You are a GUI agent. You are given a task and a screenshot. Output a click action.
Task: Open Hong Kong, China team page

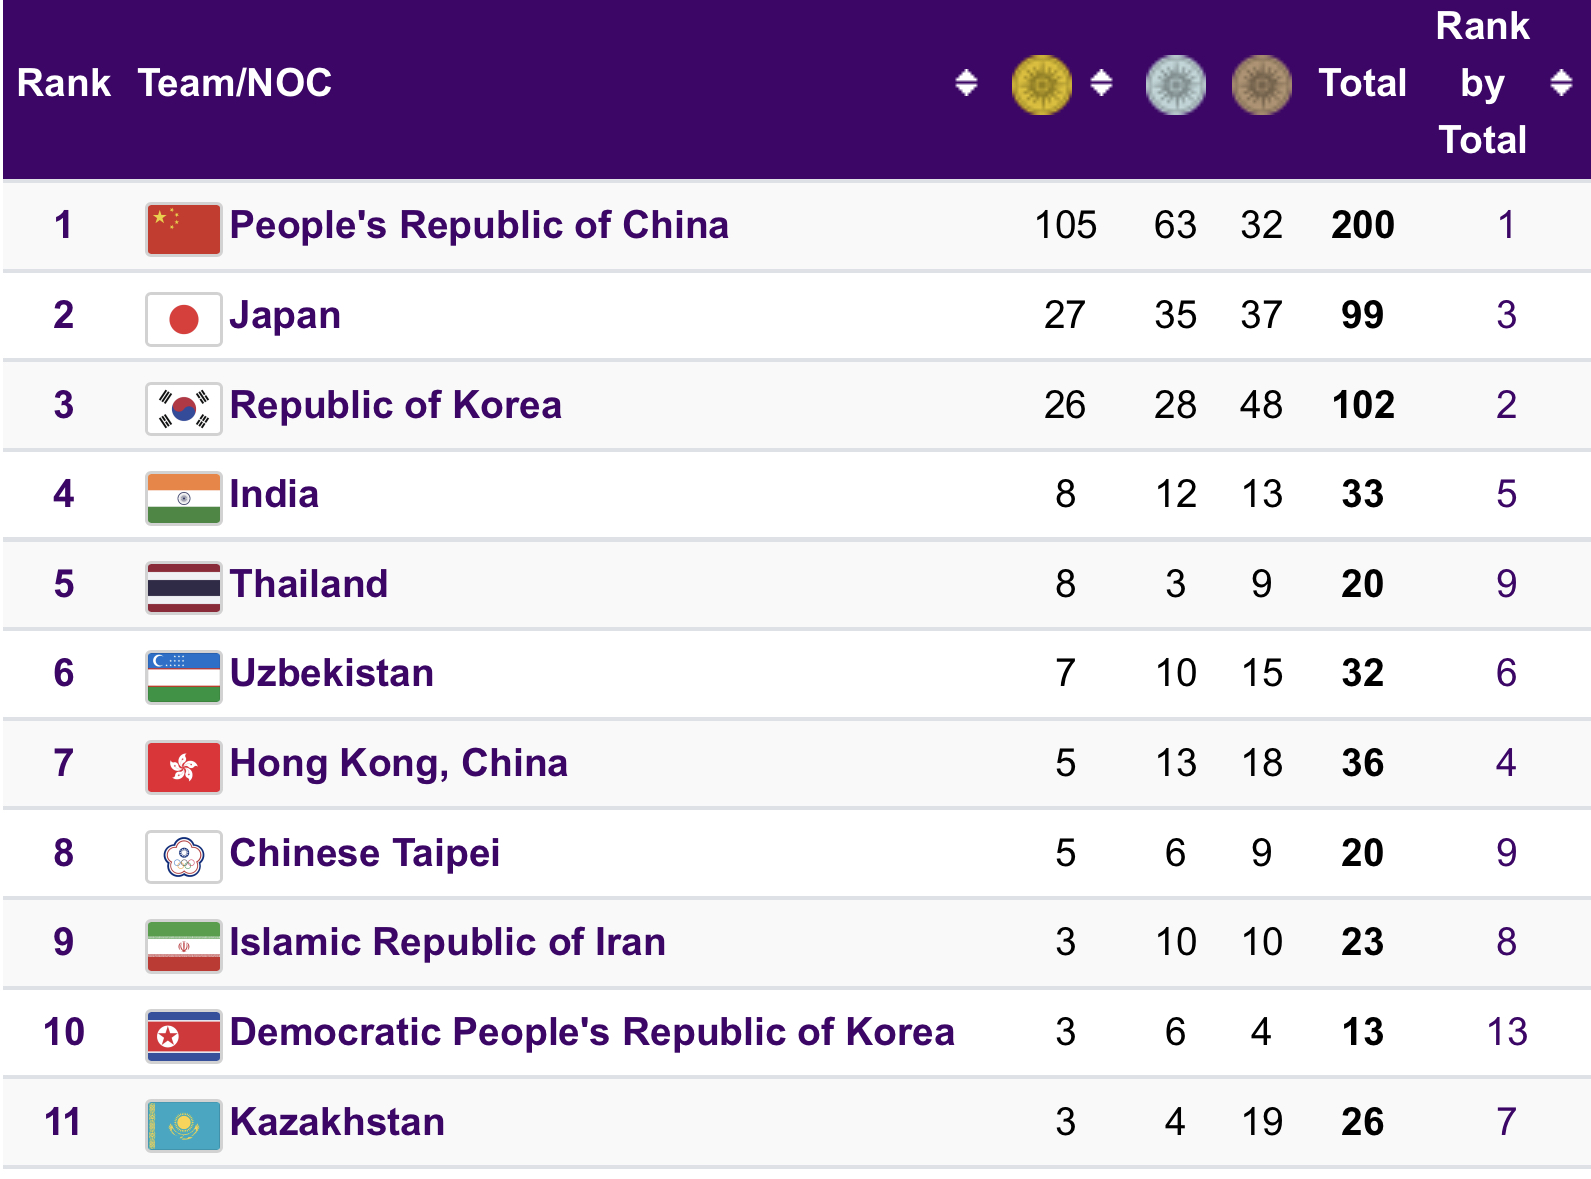[x=398, y=763]
